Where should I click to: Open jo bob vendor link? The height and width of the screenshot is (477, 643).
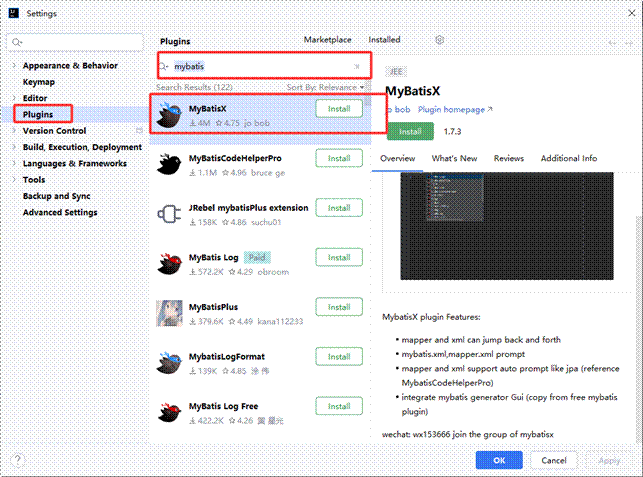tap(398, 110)
